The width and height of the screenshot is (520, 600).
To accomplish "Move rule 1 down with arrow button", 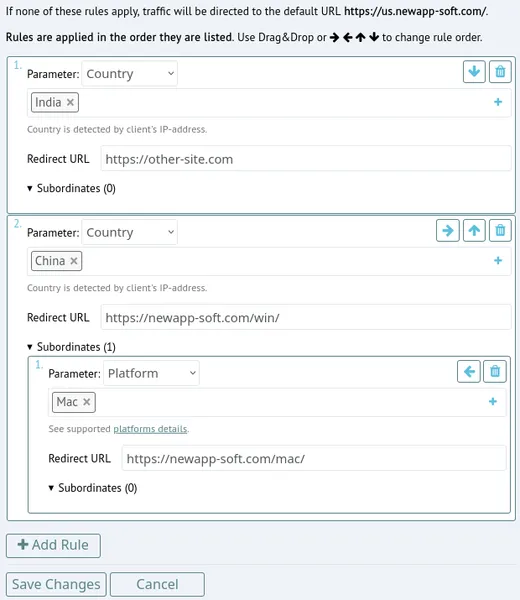I will tap(474, 72).
